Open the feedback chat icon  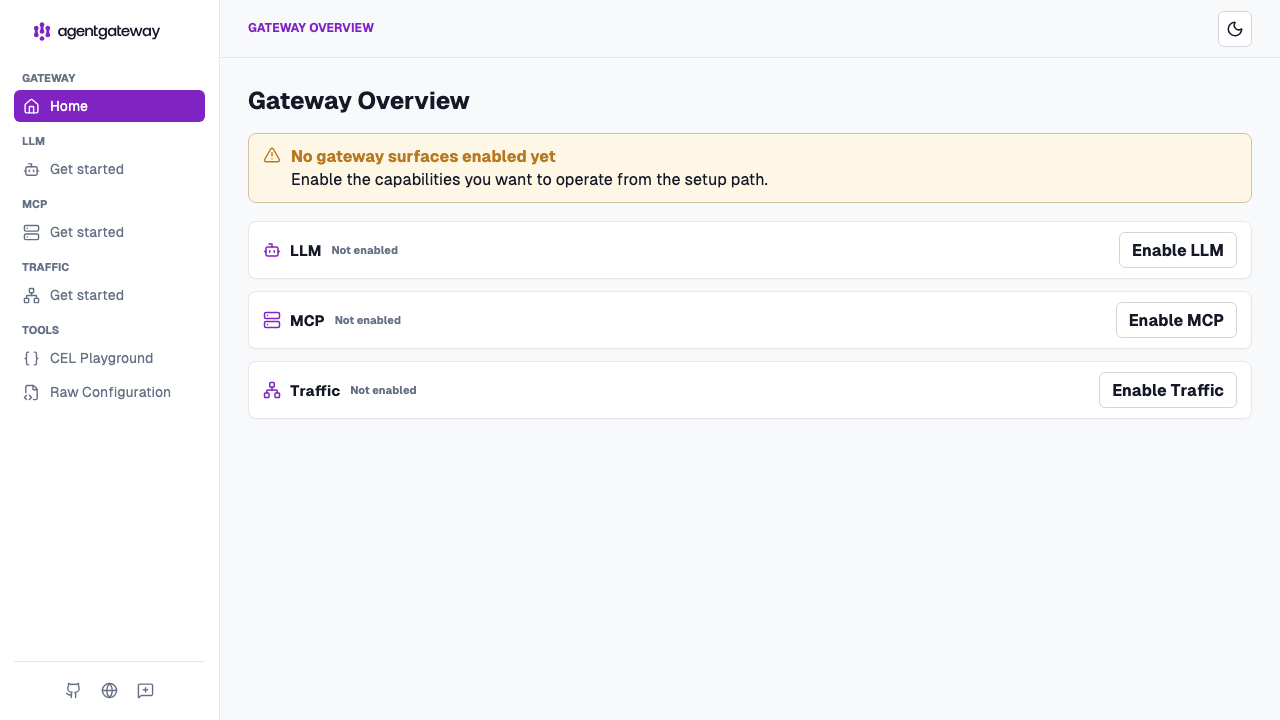click(145, 691)
